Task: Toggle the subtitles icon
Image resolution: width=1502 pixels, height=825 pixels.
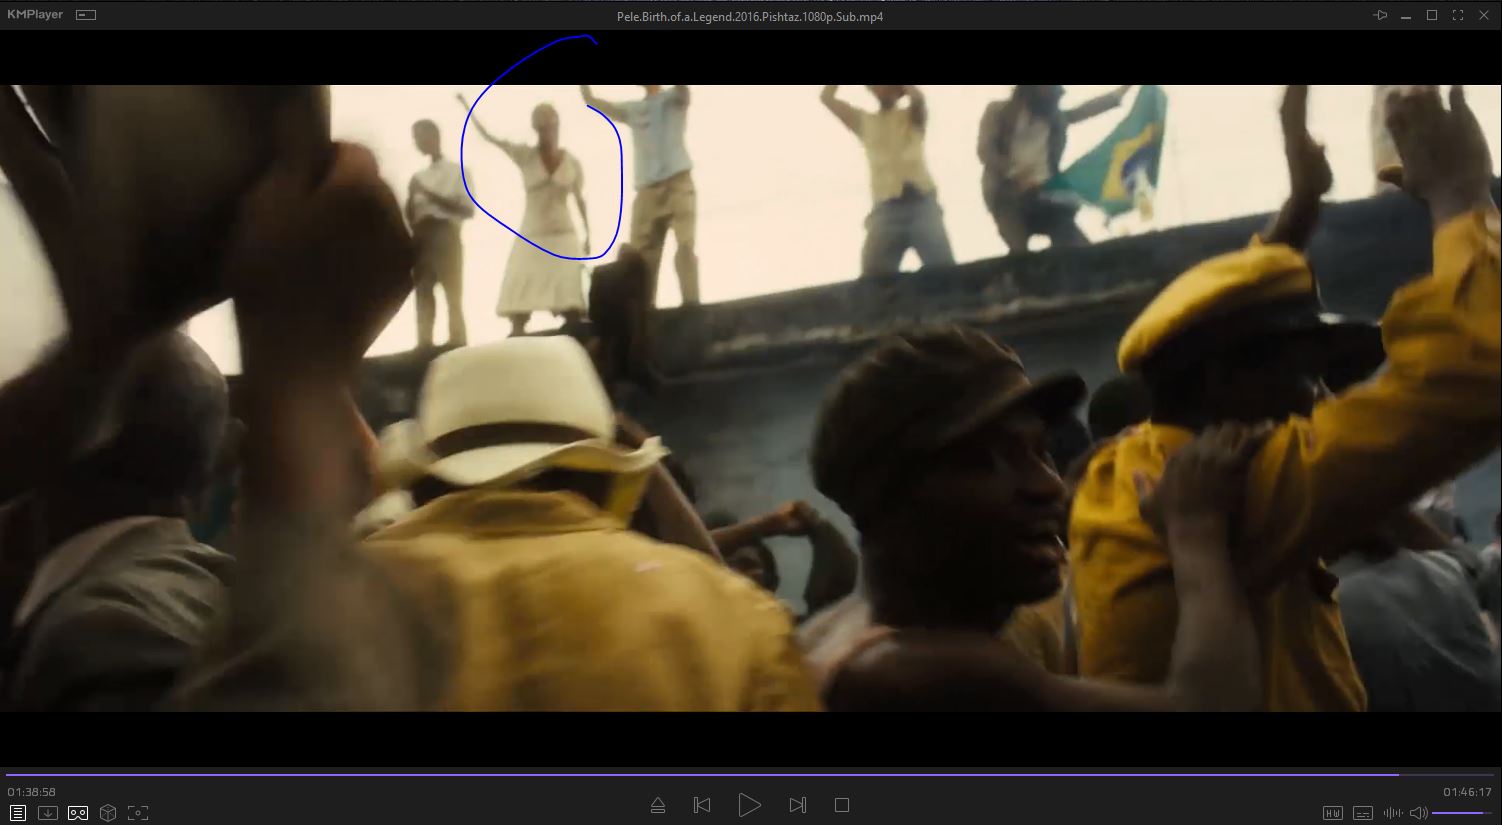Action: point(1363,813)
